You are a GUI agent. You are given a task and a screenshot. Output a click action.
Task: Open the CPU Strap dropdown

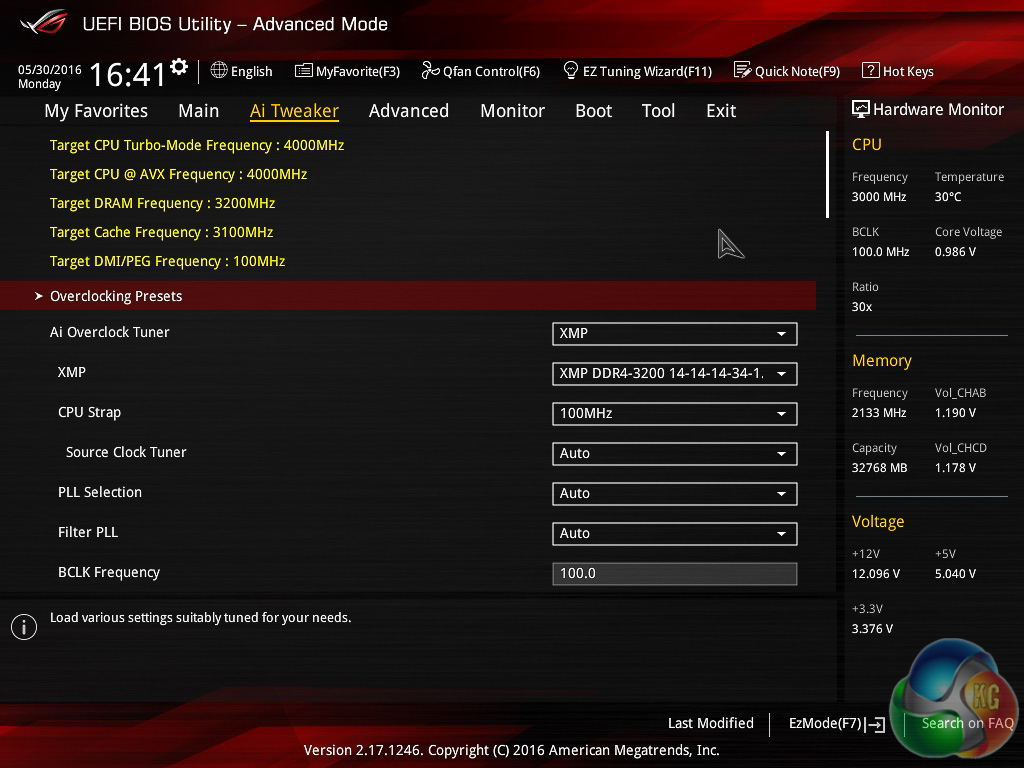[675, 413]
